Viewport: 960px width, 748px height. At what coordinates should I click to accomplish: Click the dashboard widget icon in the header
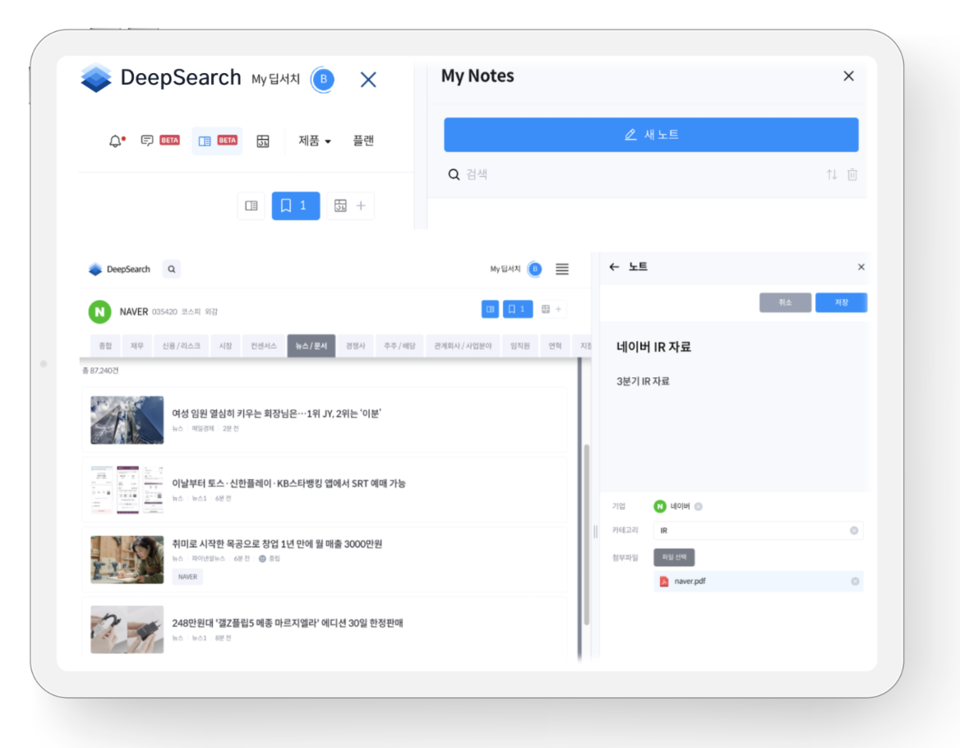(x=263, y=140)
